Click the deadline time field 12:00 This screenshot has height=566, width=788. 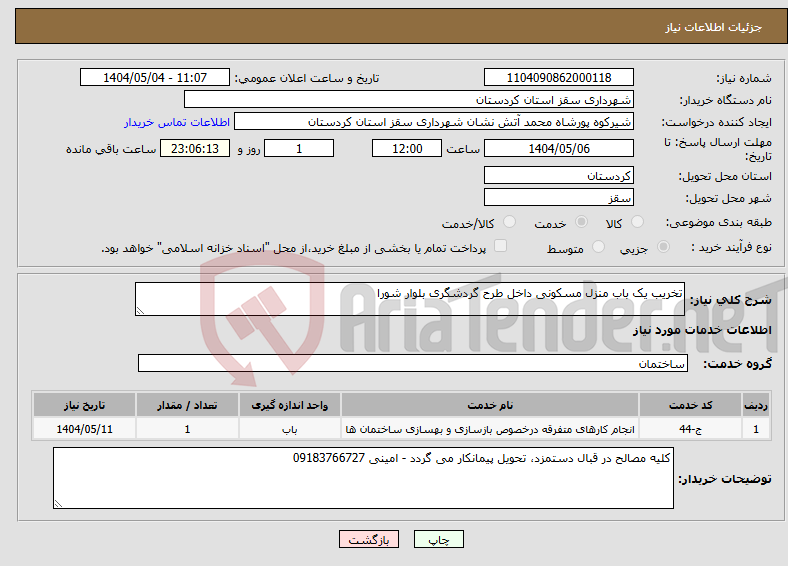point(407,148)
